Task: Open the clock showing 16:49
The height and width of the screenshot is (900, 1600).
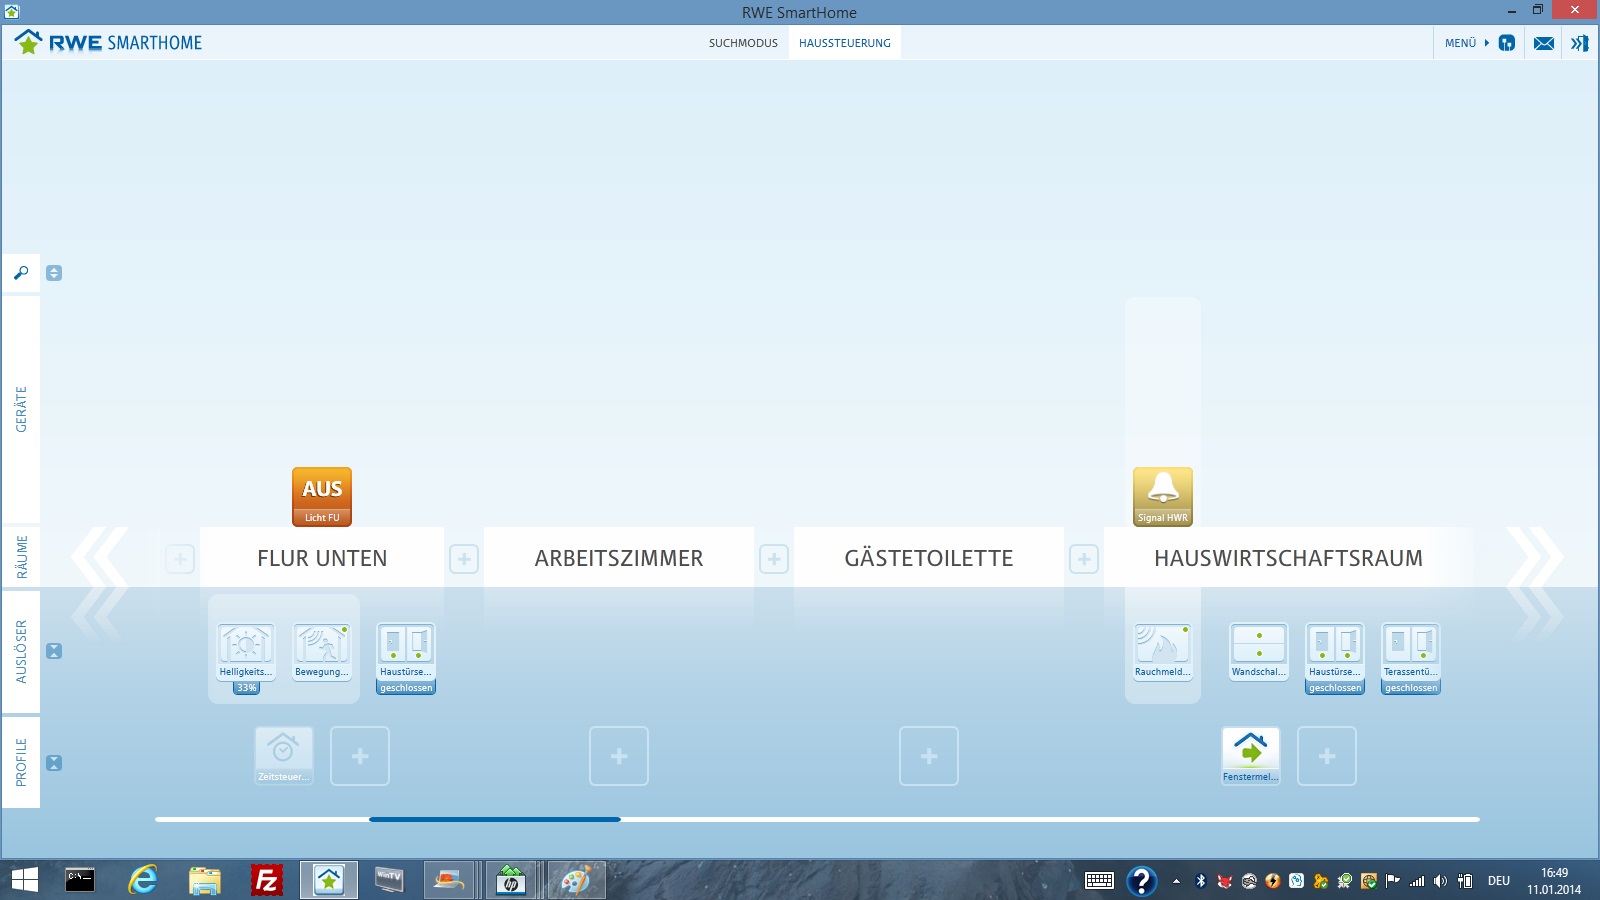Action: pos(1554,881)
